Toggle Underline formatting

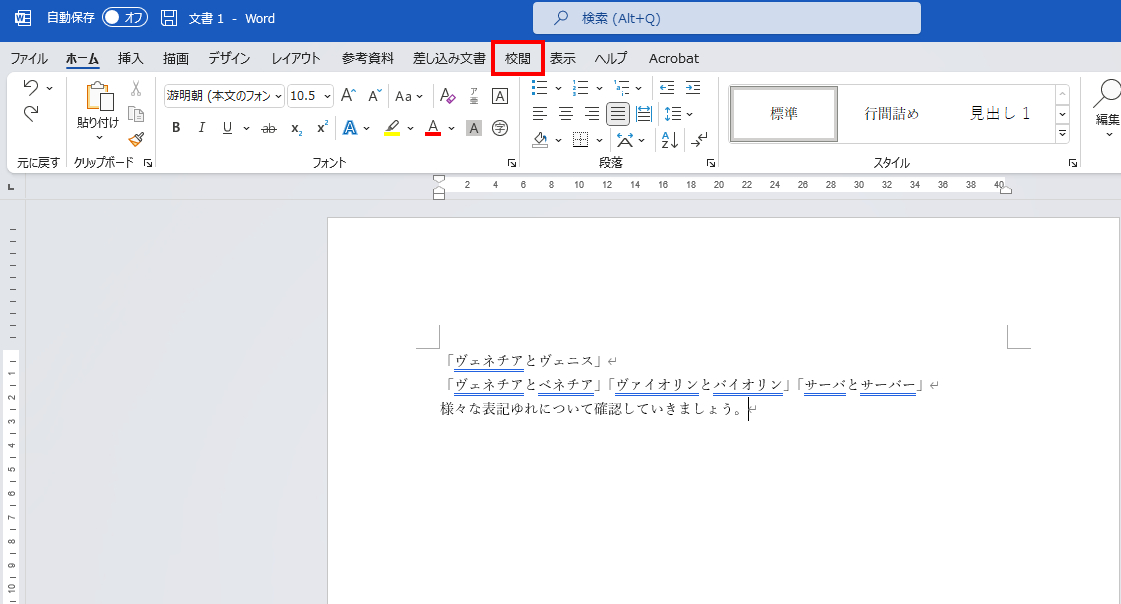(227, 128)
